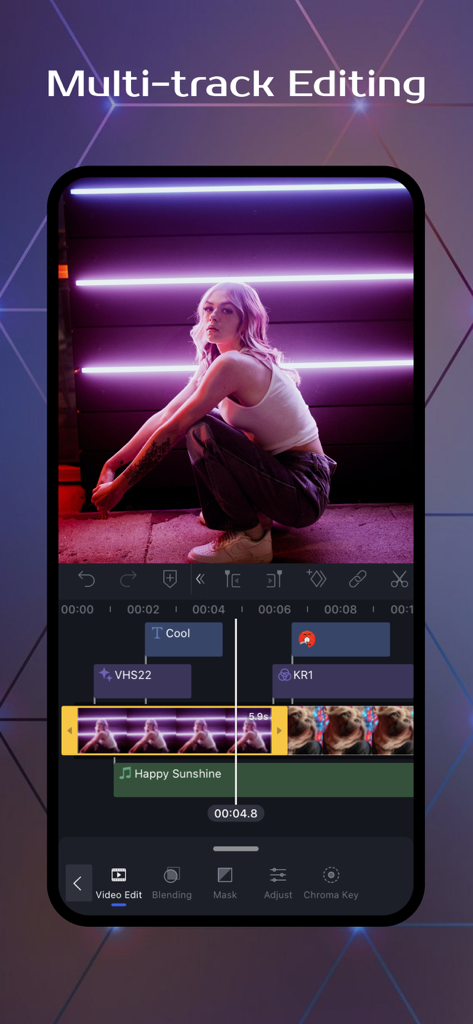Tap the sparkle icon on VHS22 clip

pos(105,675)
